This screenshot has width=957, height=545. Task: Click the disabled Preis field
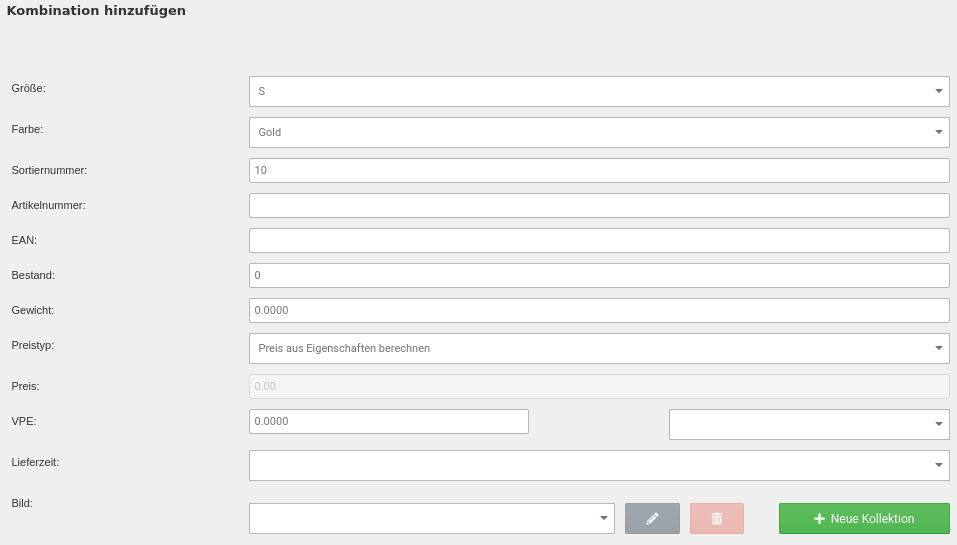pos(598,386)
